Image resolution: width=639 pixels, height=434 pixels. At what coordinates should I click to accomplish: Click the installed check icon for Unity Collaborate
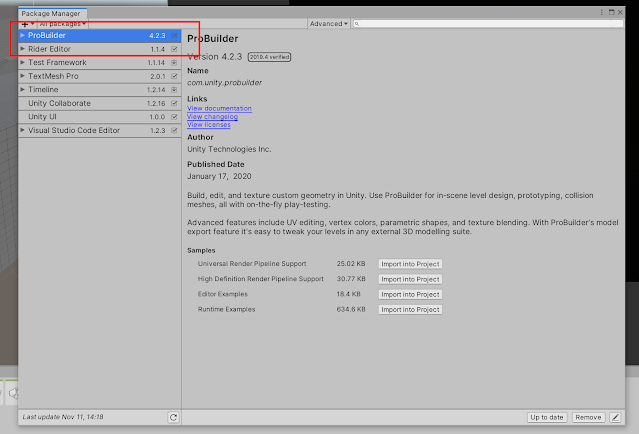(x=174, y=103)
